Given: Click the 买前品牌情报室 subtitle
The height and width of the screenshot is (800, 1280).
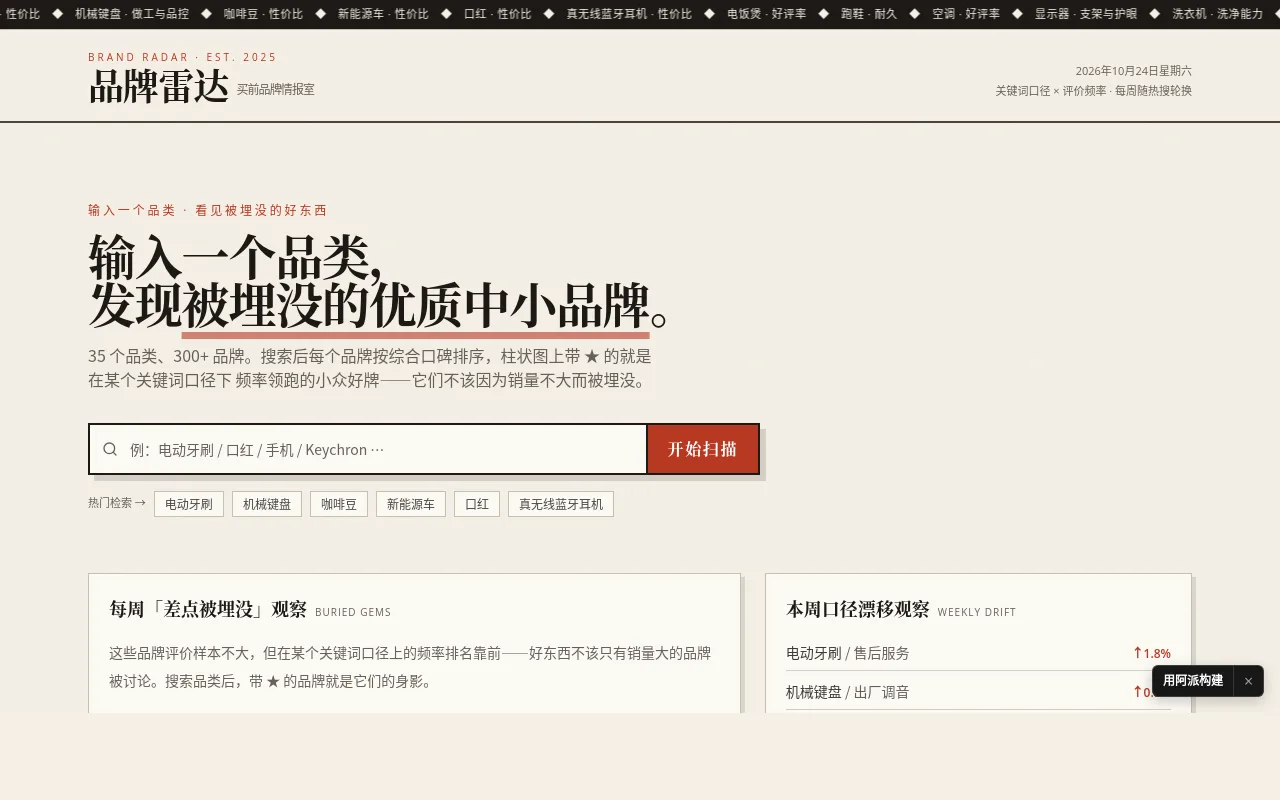Looking at the screenshot, I should [276, 89].
